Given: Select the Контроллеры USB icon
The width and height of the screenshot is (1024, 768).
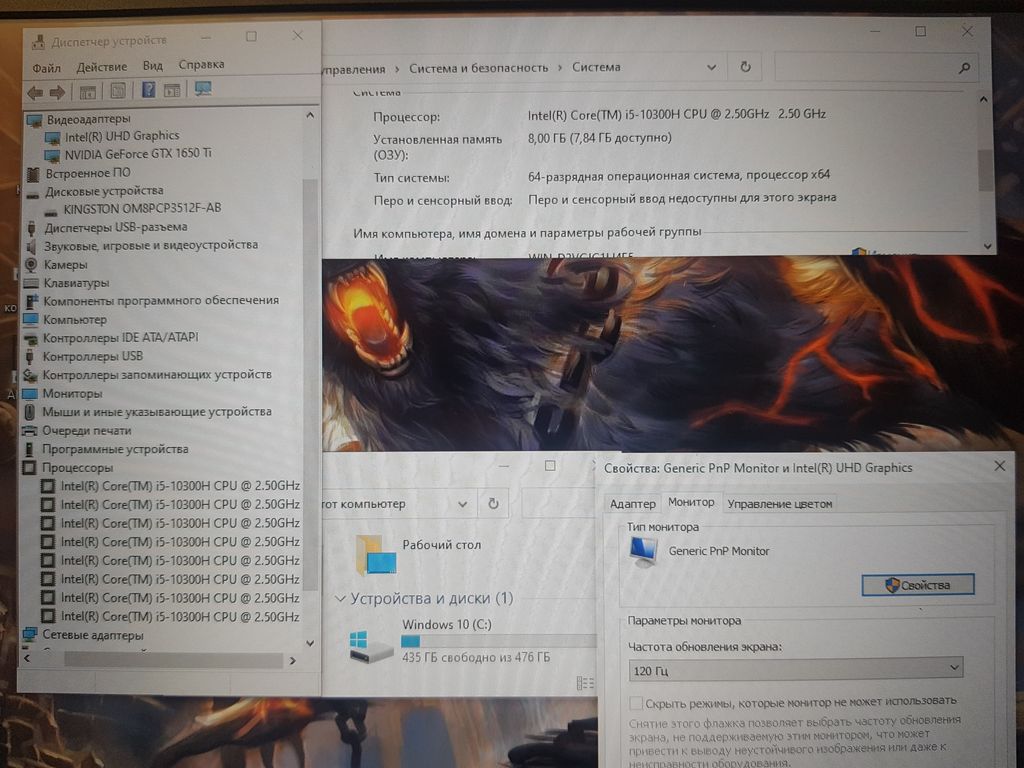Looking at the screenshot, I should pos(29,357).
